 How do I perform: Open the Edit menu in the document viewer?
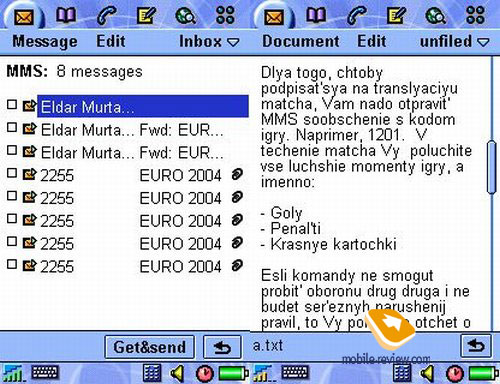tap(372, 42)
